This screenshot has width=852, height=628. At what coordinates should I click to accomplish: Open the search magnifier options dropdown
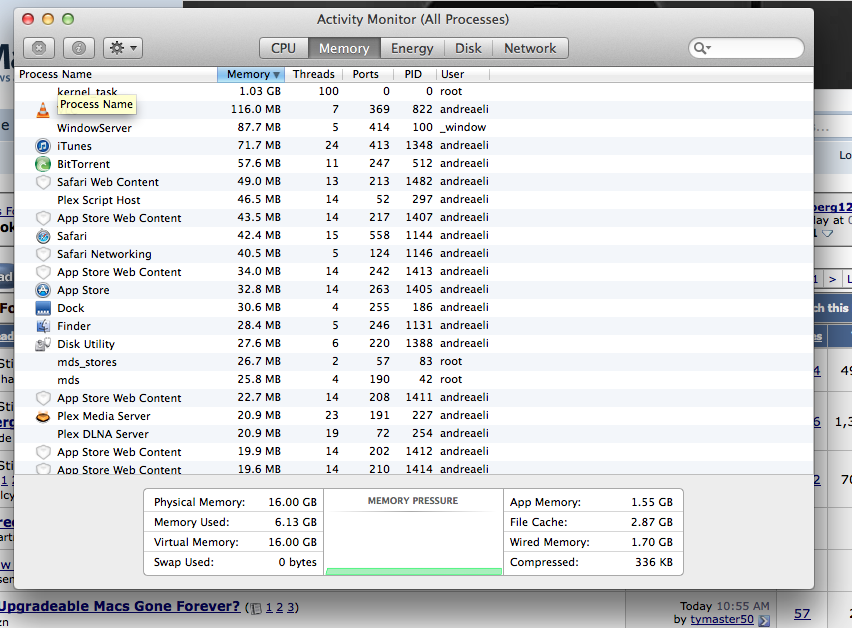[702, 48]
